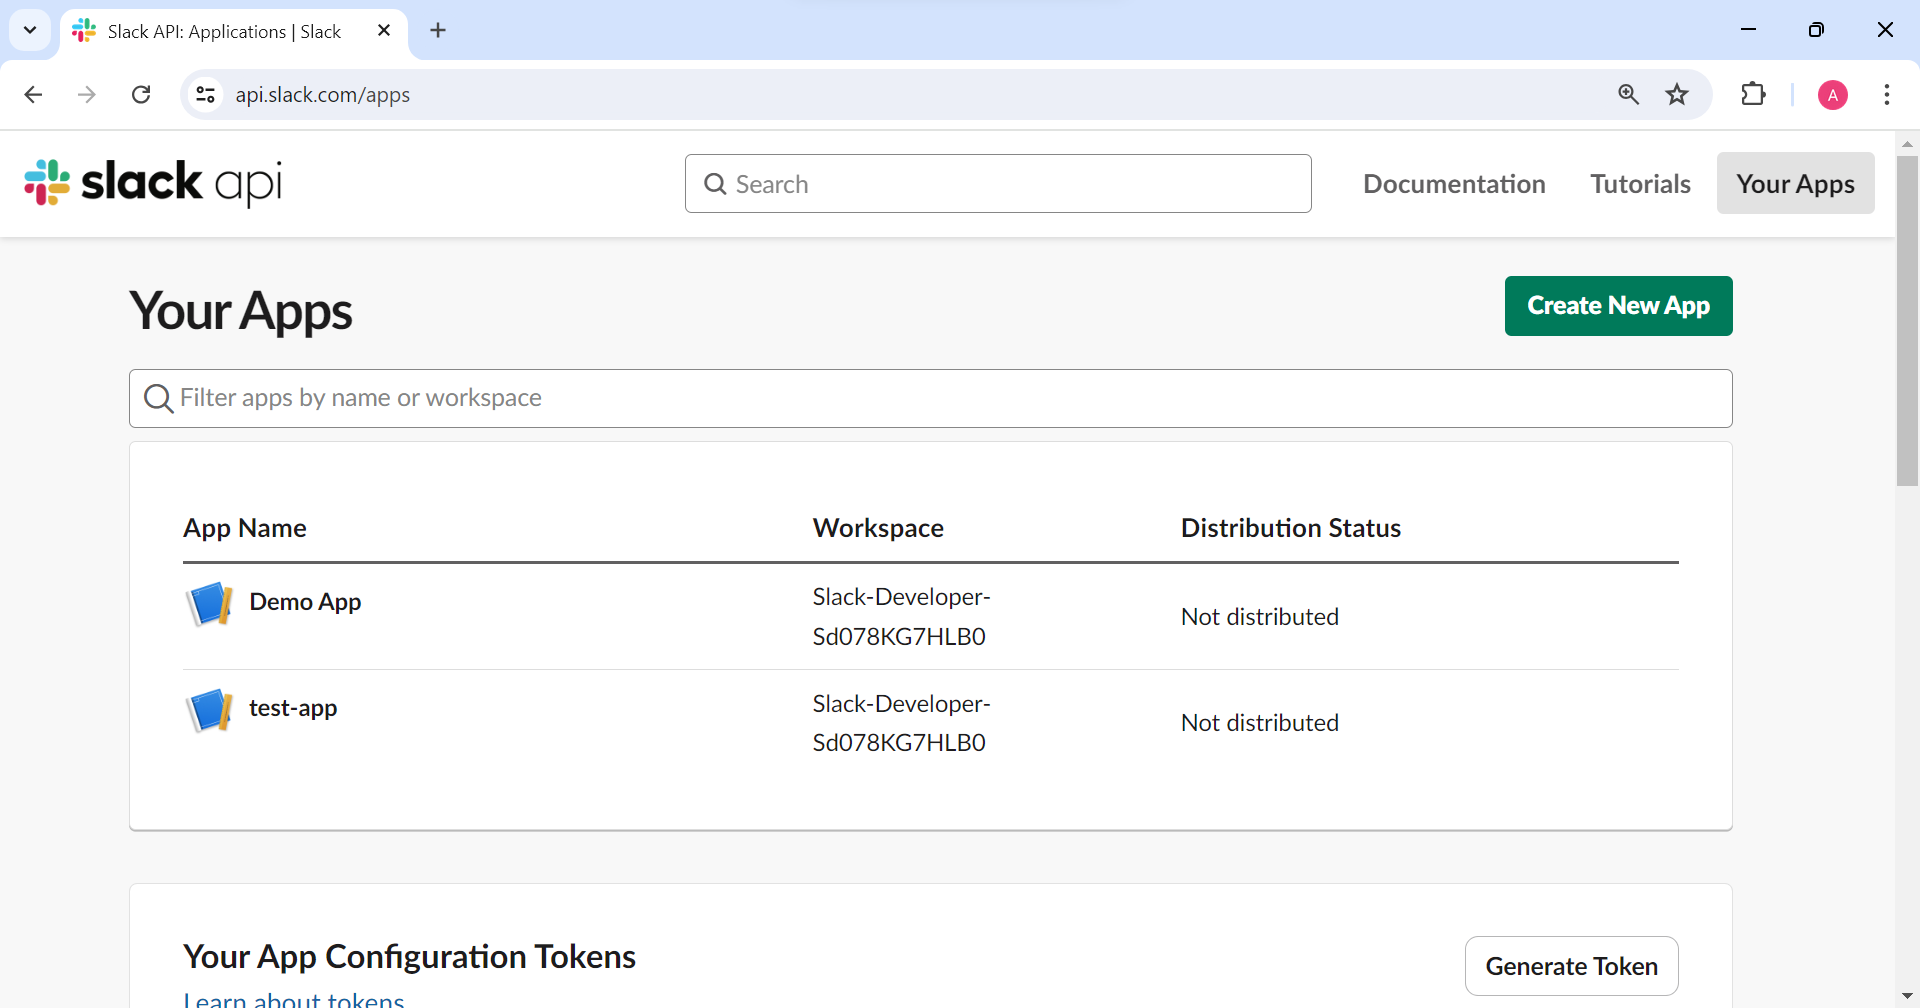Close the Slack API tab
1920x1008 pixels.
coord(384,31)
